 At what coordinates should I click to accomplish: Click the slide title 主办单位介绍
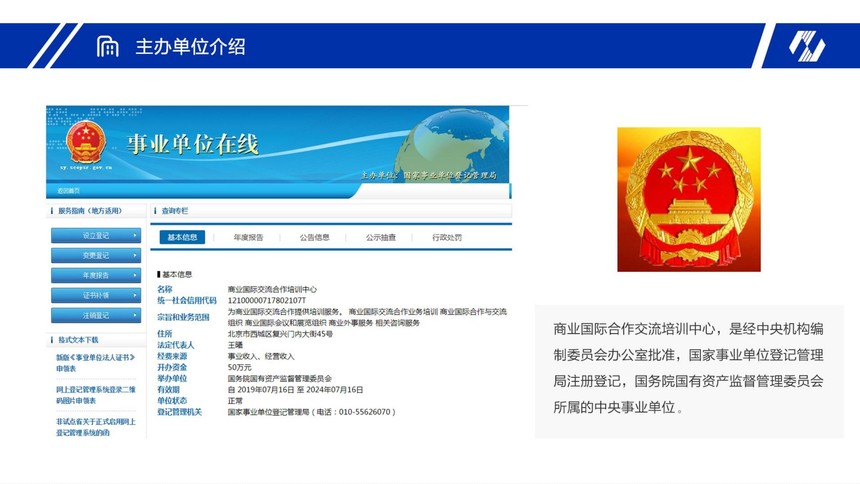(190, 47)
